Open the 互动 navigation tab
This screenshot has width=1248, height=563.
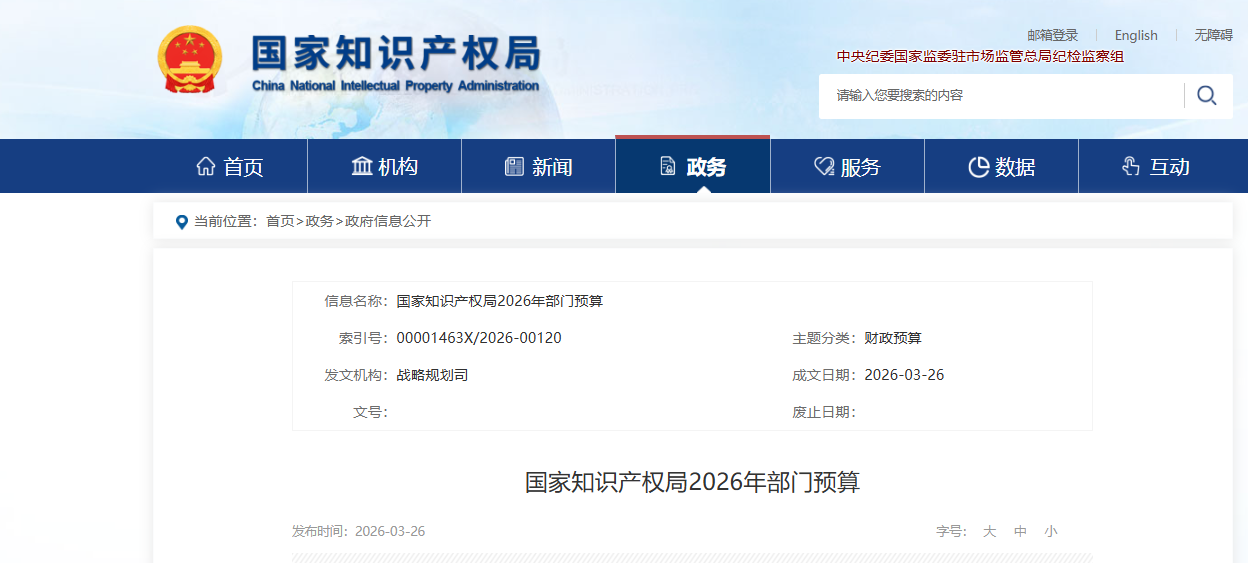[1156, 166]
